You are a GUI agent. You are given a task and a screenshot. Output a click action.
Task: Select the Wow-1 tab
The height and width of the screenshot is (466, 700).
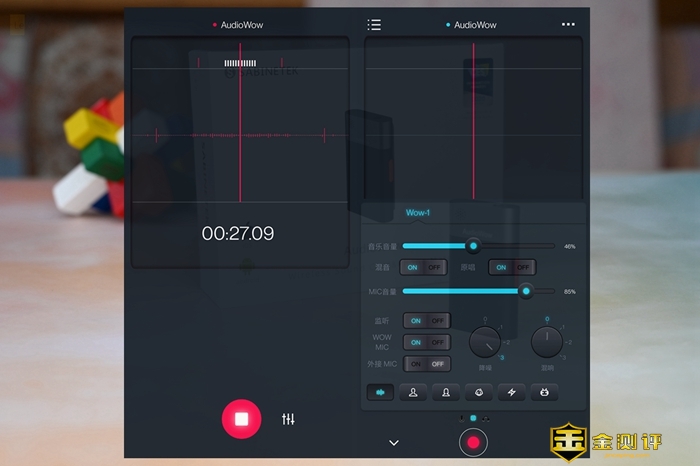click(417, 212)
